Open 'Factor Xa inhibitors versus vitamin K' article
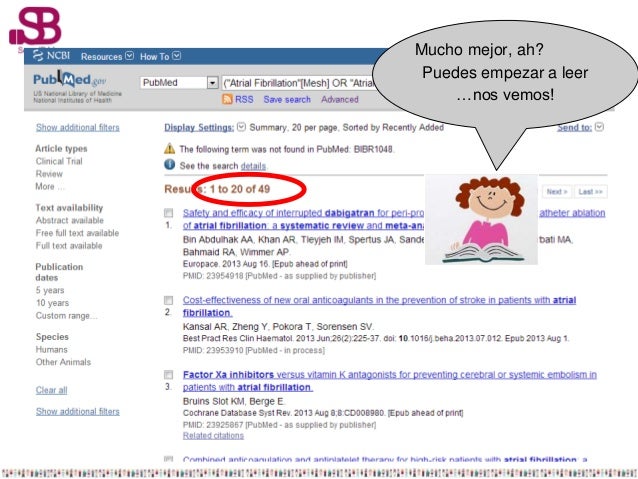This screenshot has height=479, width=638. [389, 381]
